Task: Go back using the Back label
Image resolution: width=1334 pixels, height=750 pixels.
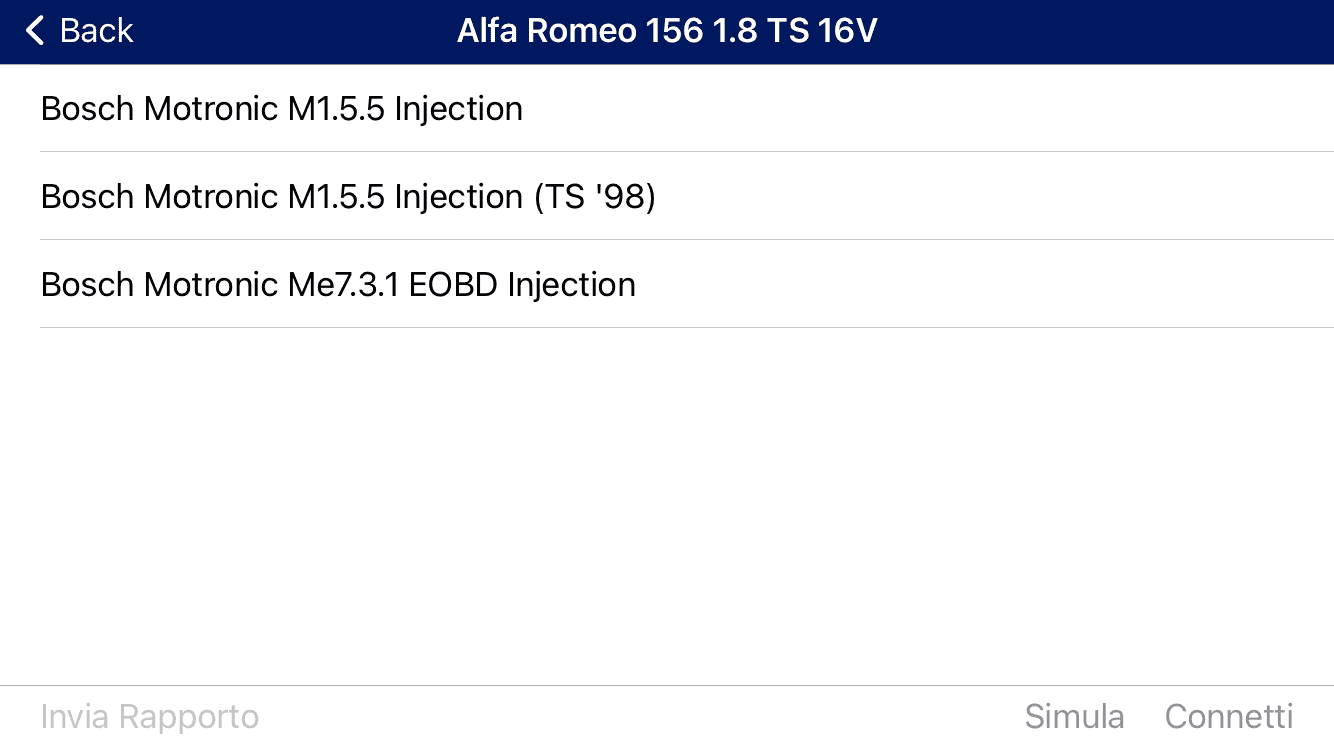Action: coord(96,31)
